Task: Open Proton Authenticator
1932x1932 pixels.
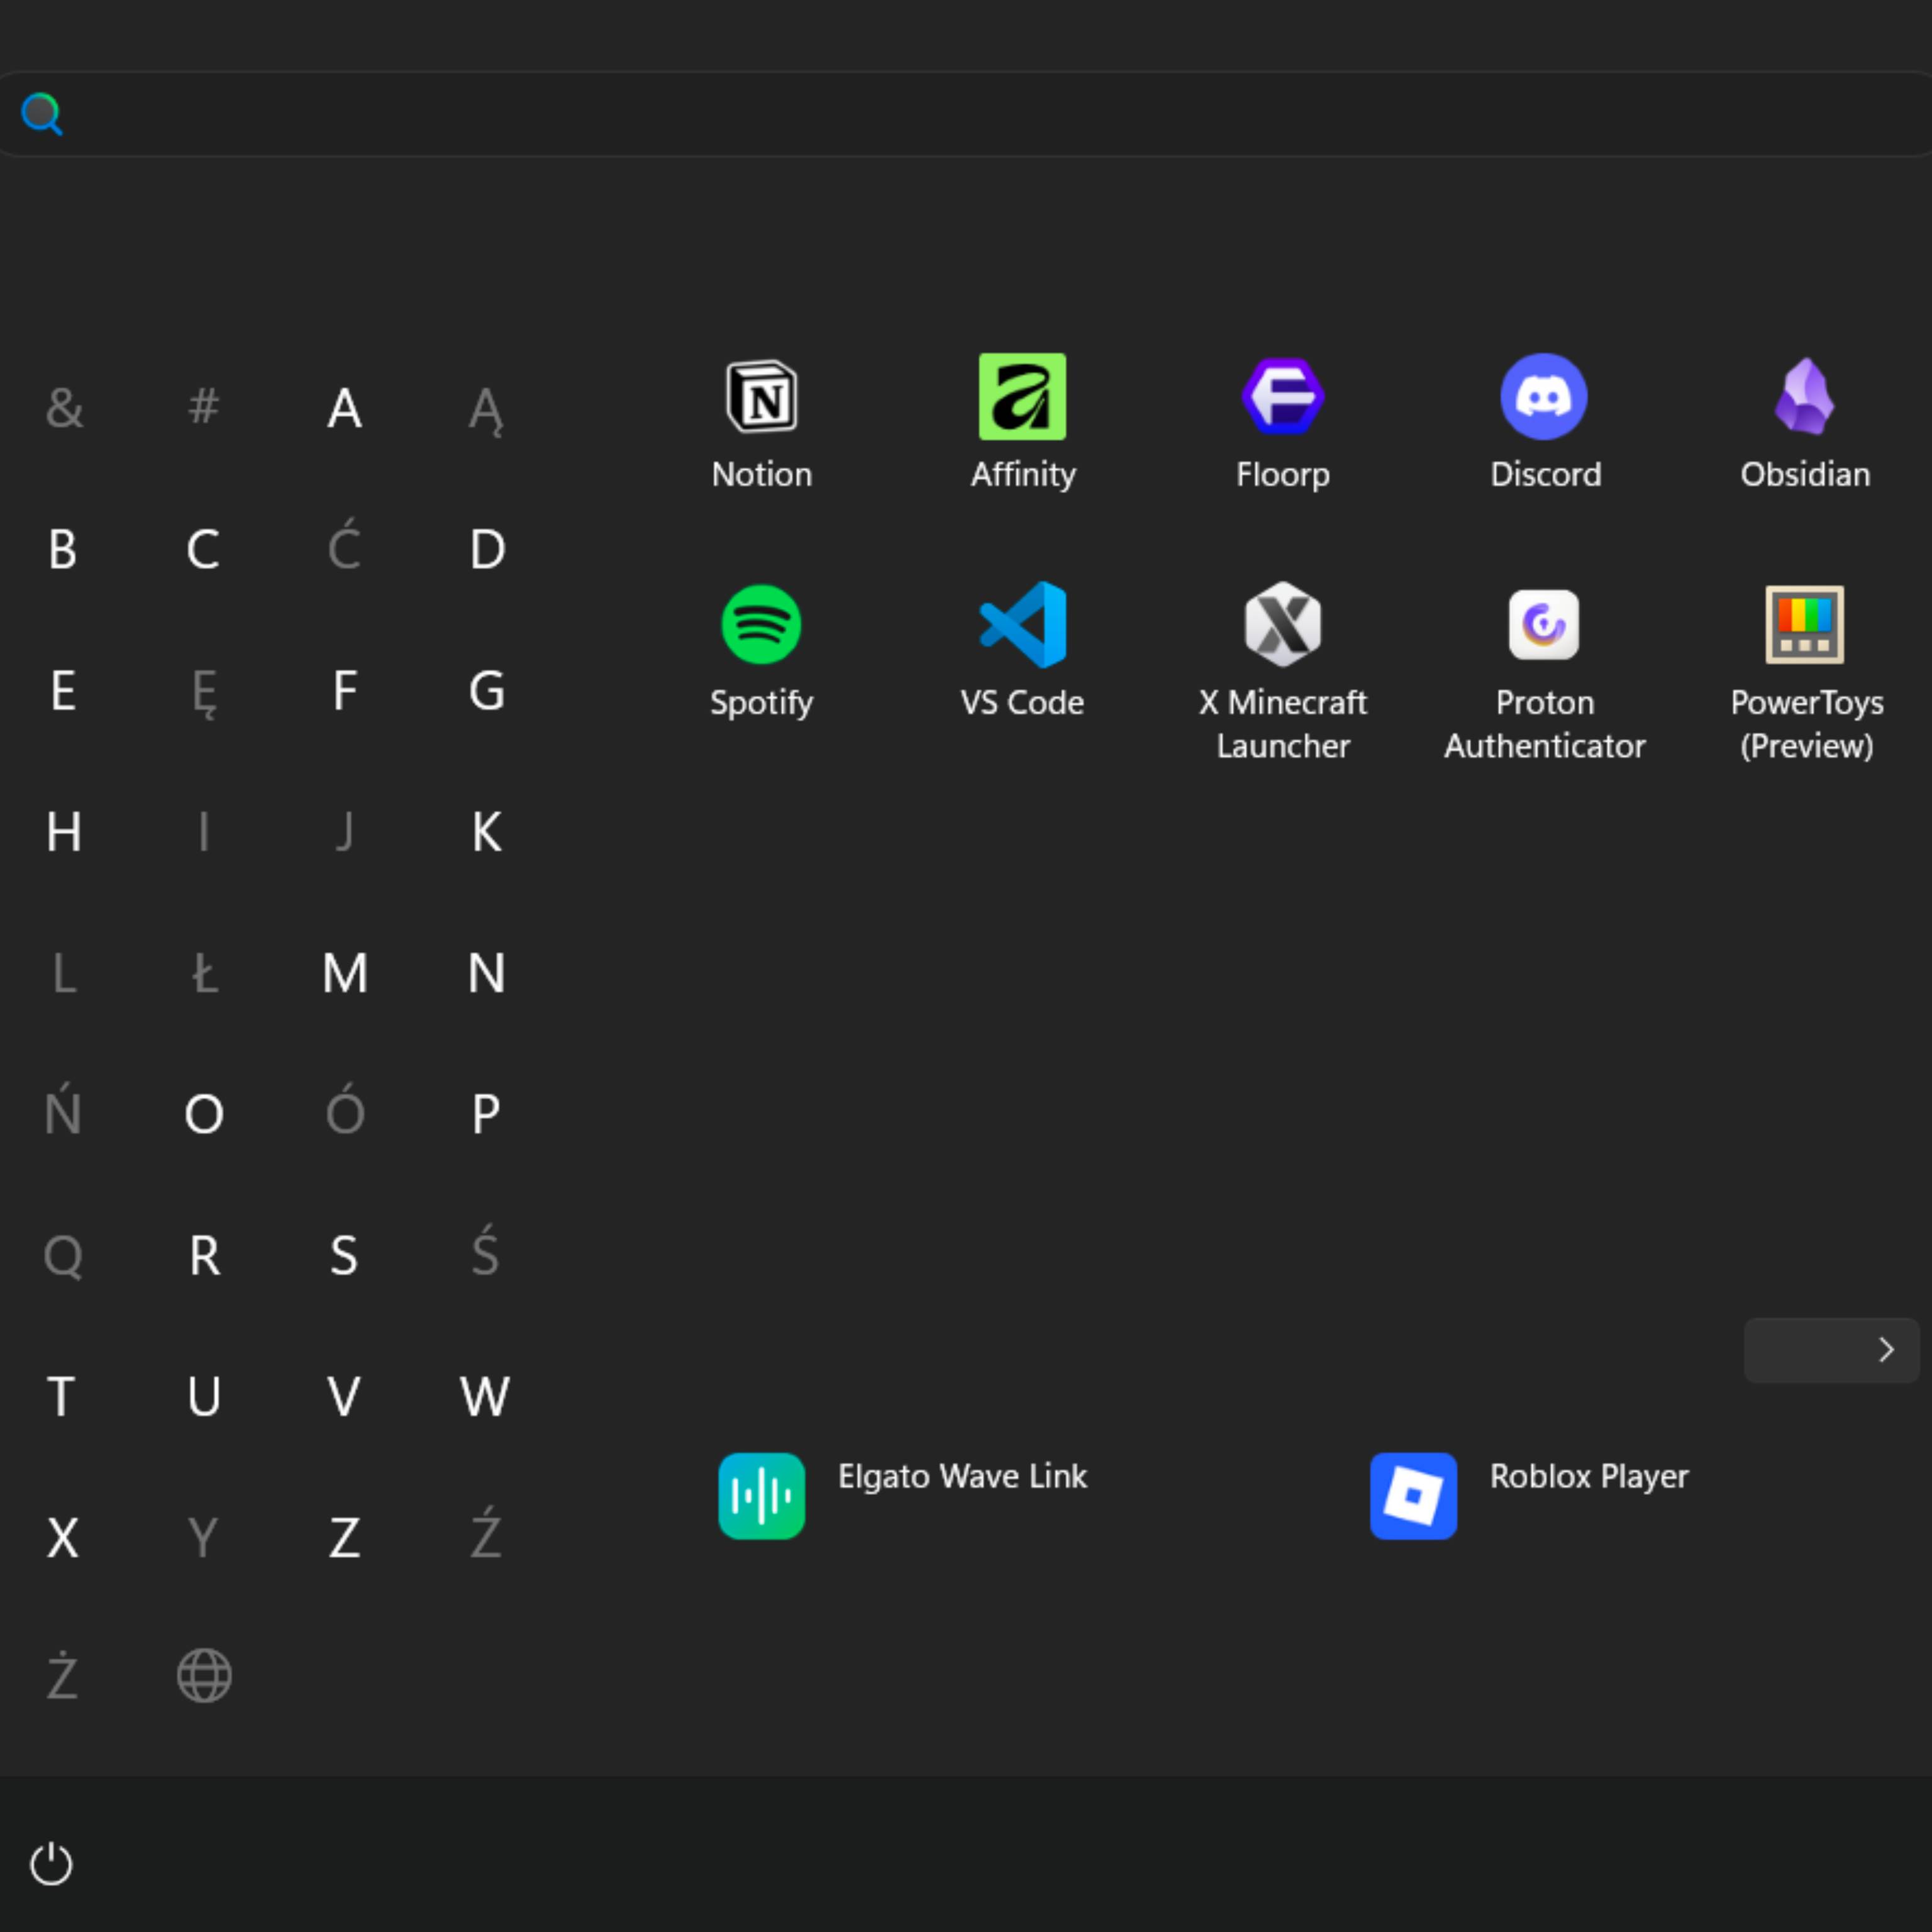Action: click(1544, 625)
